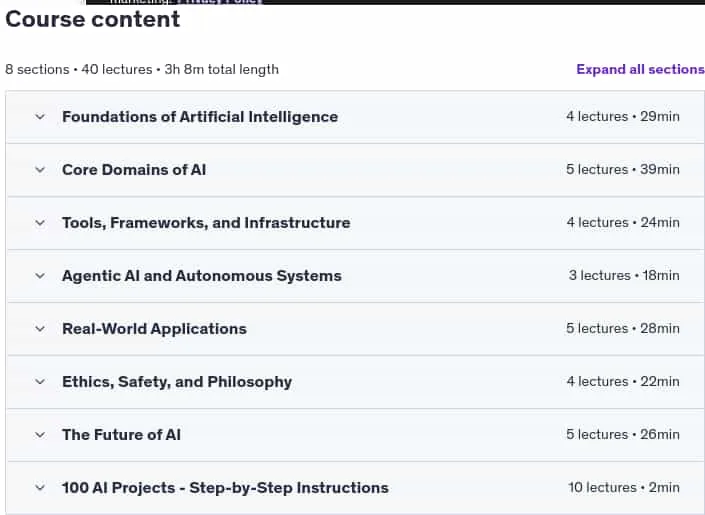
Task: Expand the Core Domains of AI chevron
Action: 40,170
